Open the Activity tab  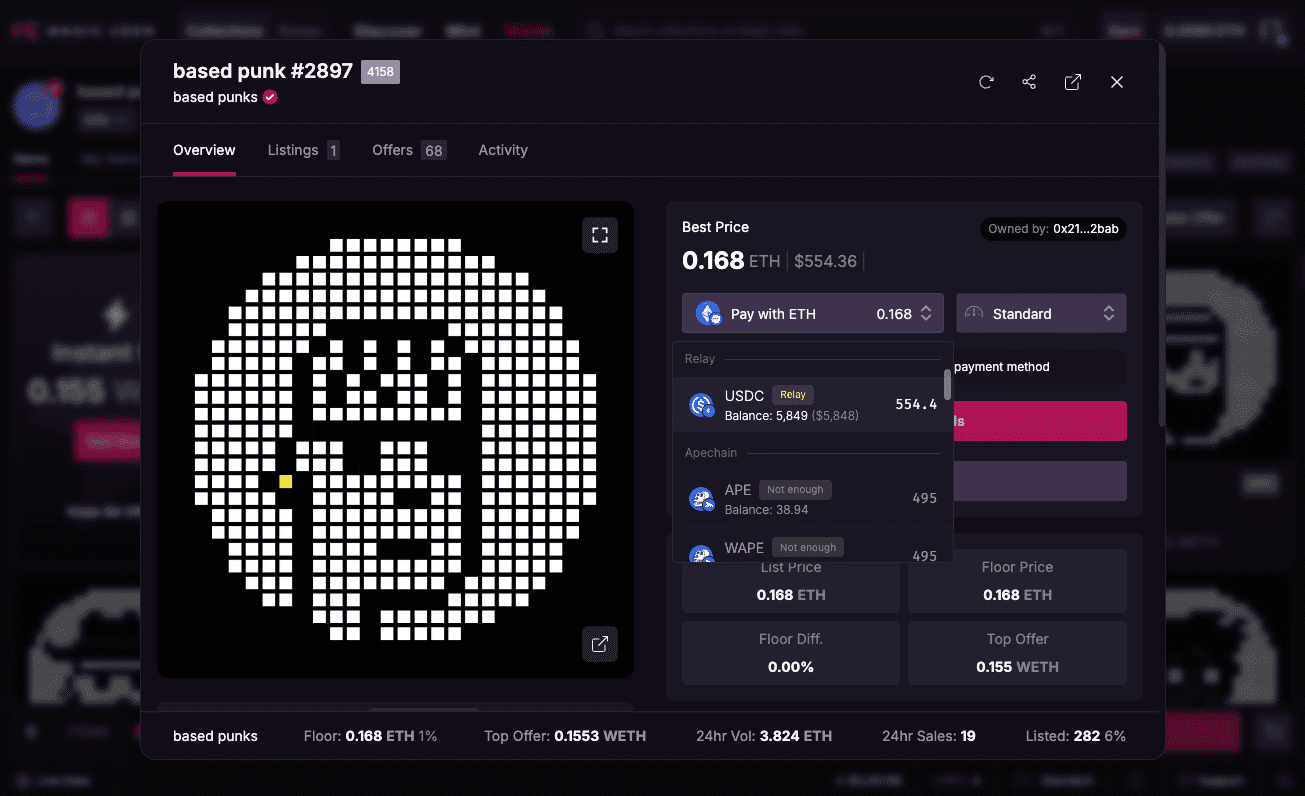[x=503, y=150]
